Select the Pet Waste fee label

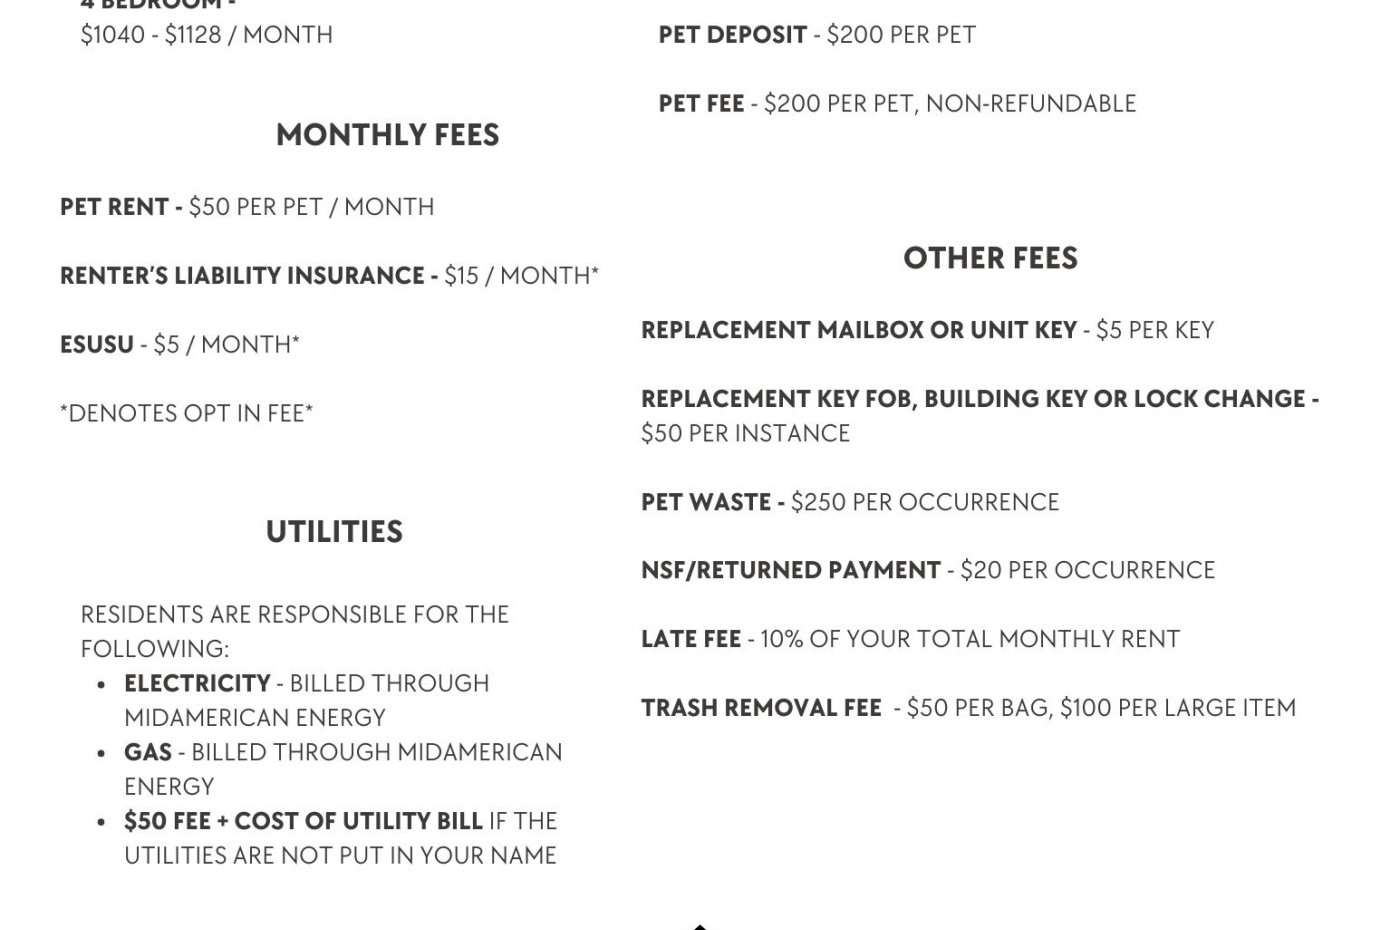[712, 502]
